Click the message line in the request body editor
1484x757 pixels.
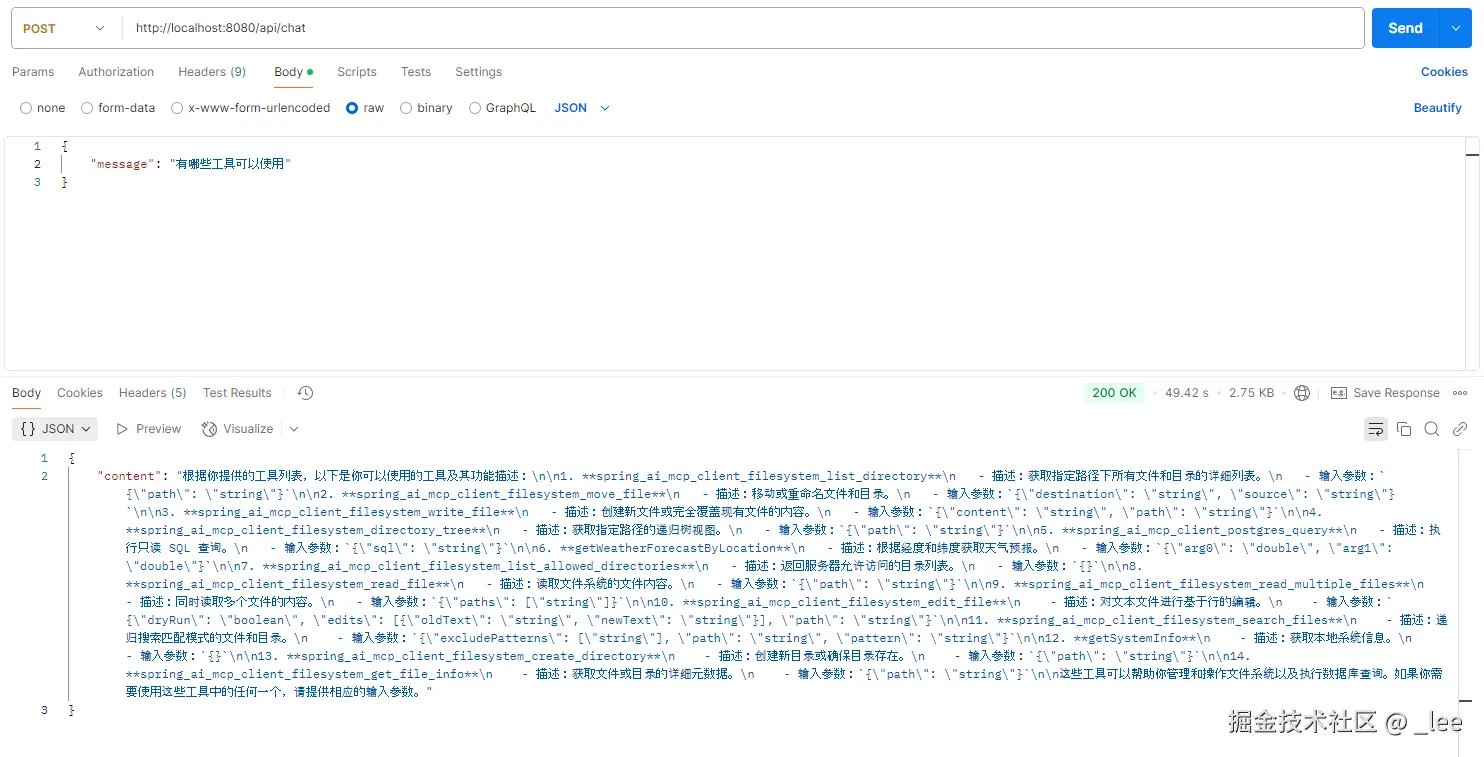pos(190,164)
